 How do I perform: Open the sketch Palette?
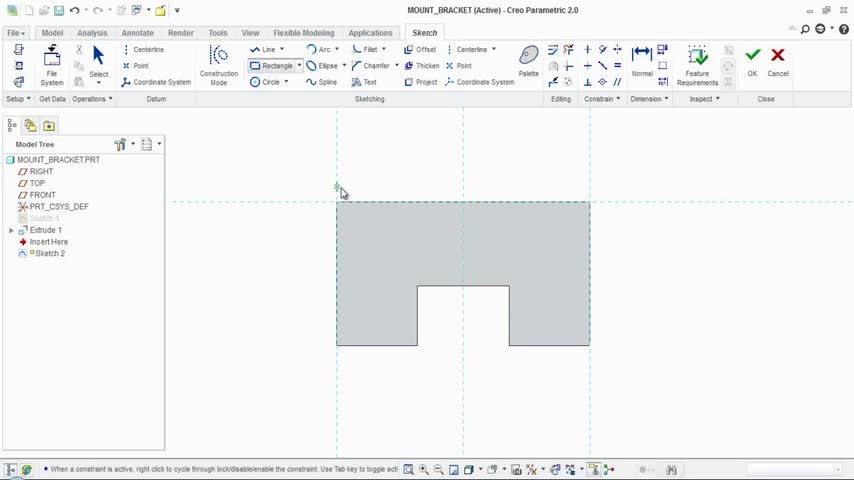528,61
